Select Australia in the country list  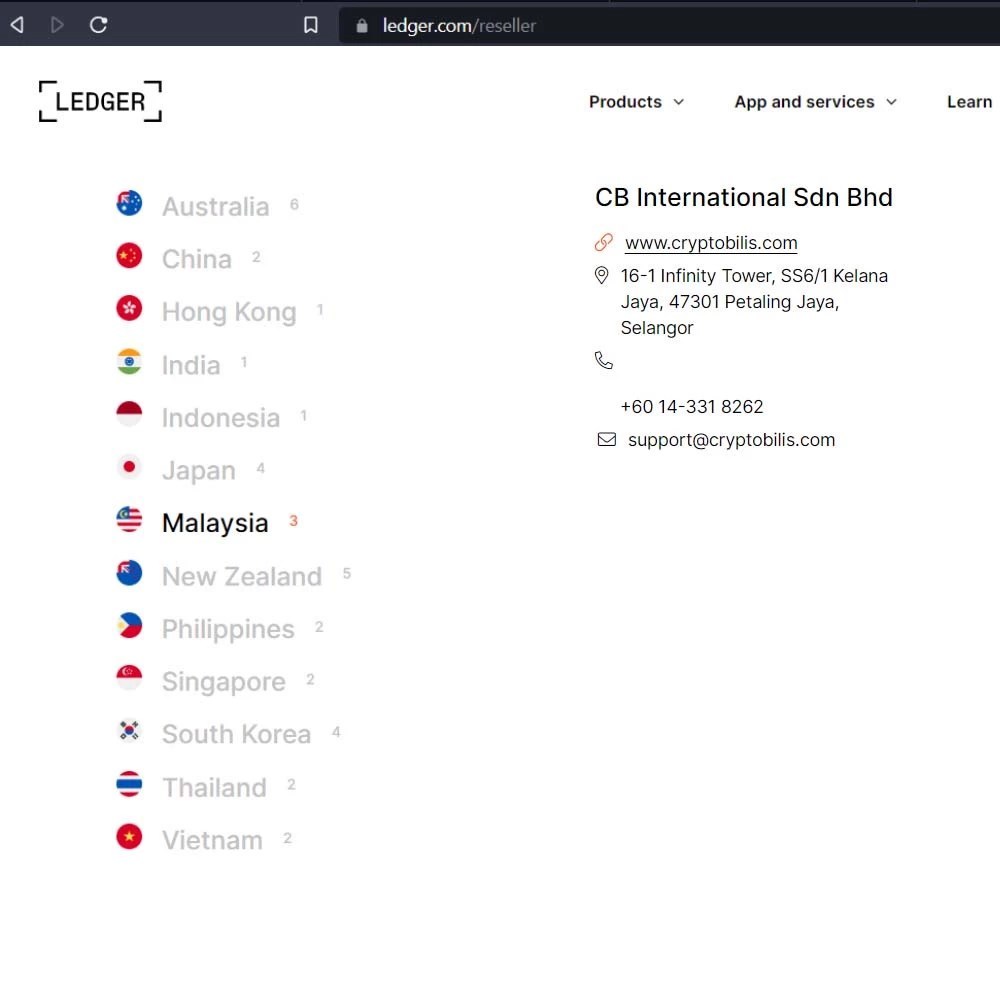click(216, 207)
